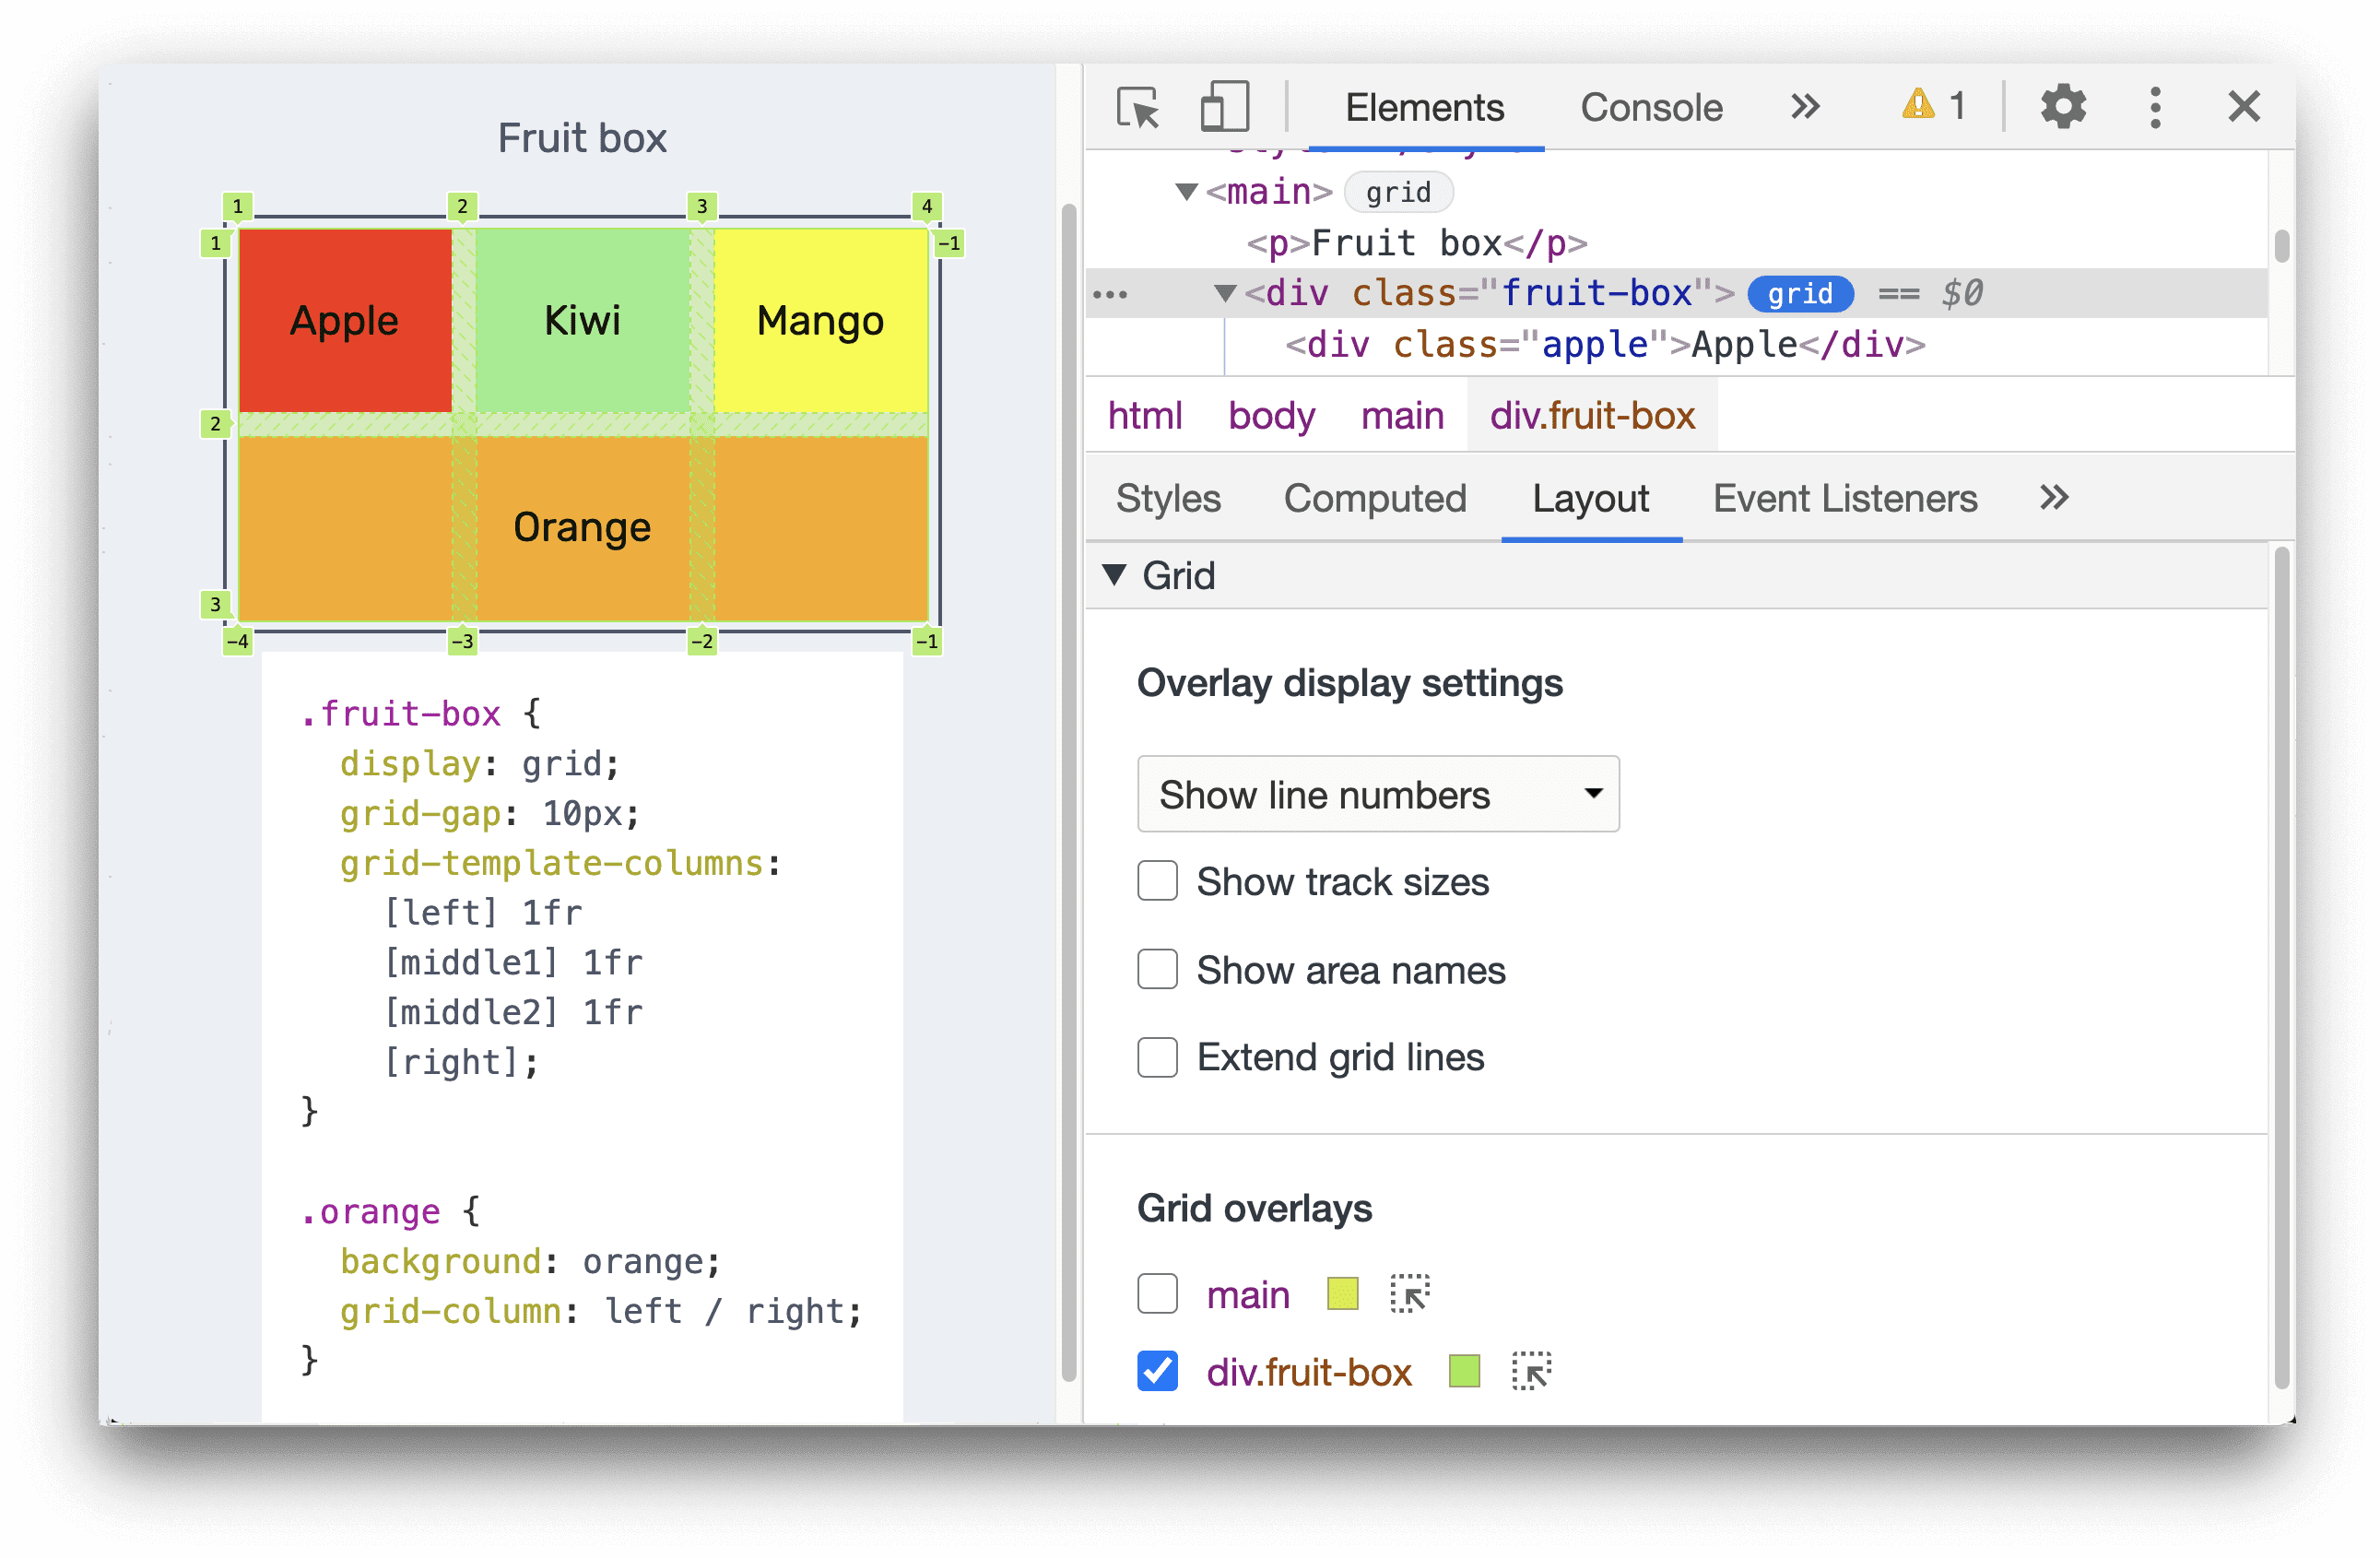Enable the Show area names checkbox
Image resolution: width=2380 pixels, height=1558 pixels.
(1156, 970)
